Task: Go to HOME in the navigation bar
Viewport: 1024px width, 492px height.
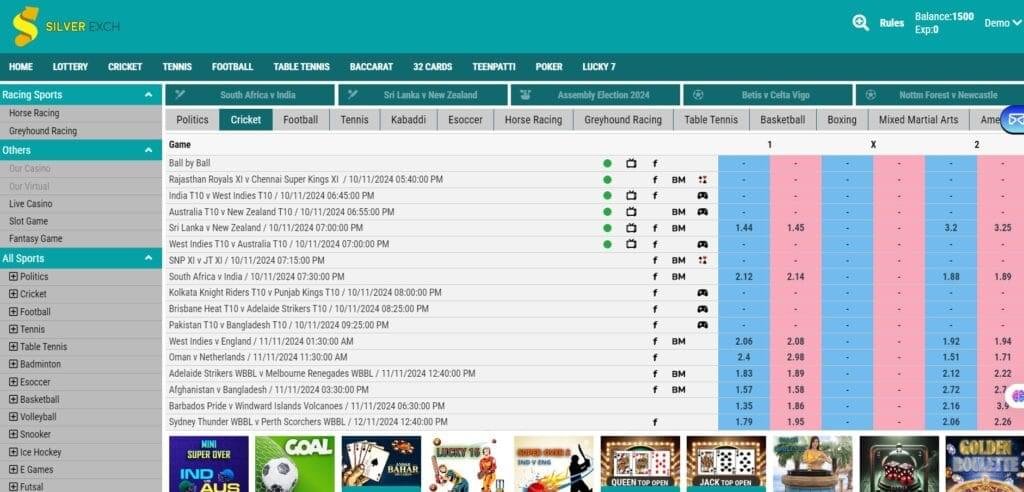Action: pos(21,67)
